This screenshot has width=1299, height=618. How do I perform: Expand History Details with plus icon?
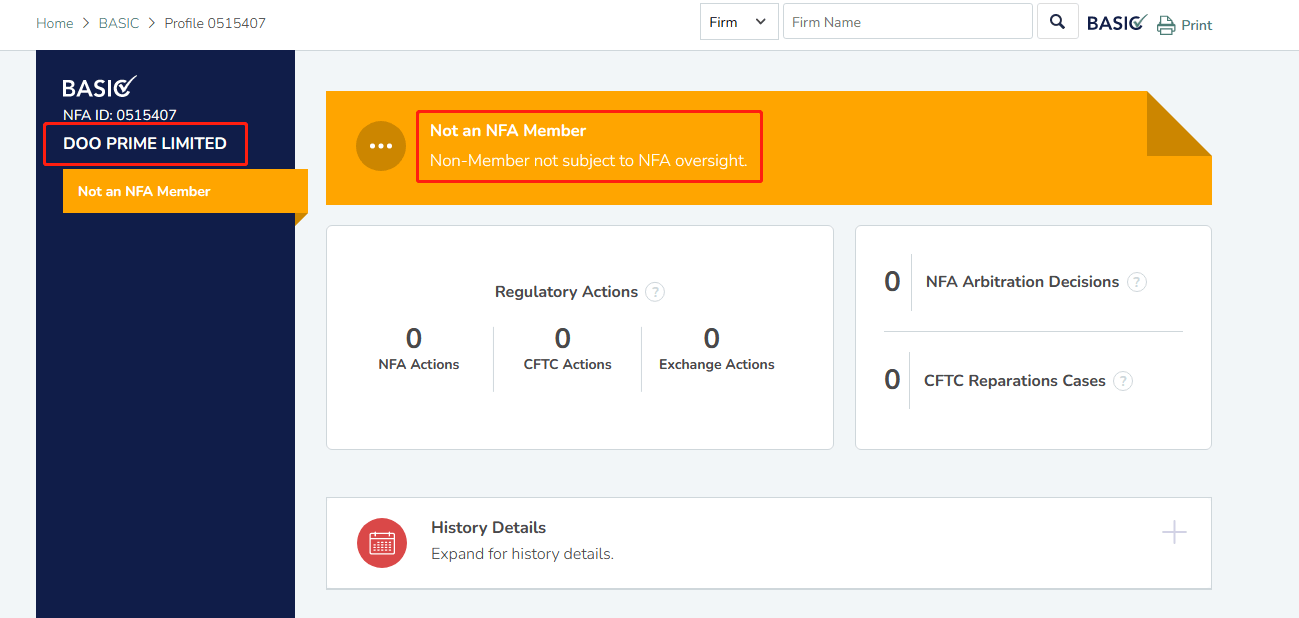click(1174, 532)
